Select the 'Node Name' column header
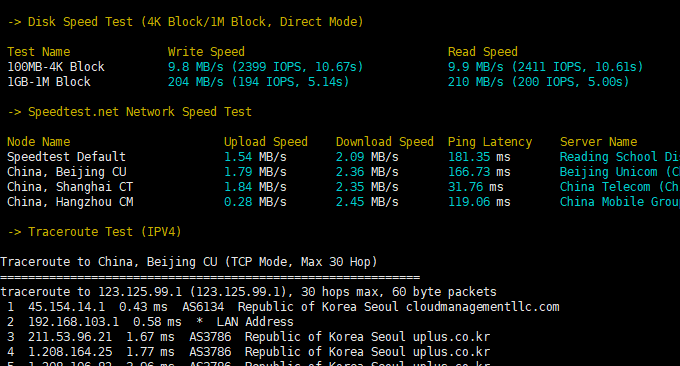Viewport: 680px width, 366px height. pyautogui.click(x=39, y=142)
